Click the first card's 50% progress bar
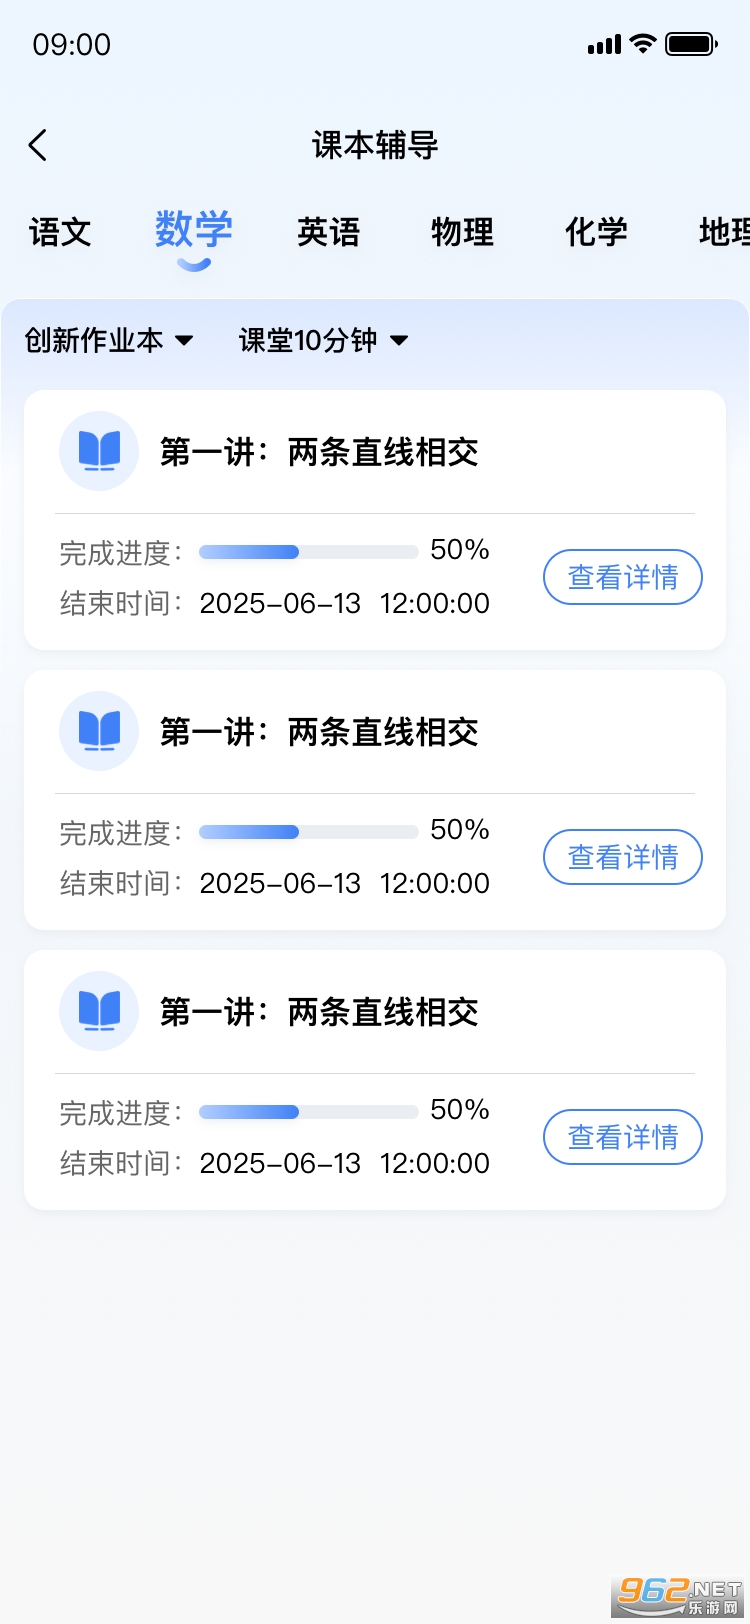The height and width of the screenshot is (1624, 750). coord(308,552)
